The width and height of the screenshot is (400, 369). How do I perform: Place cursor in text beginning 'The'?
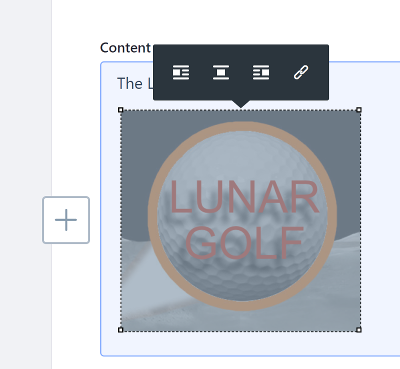[x=134, y=83]
